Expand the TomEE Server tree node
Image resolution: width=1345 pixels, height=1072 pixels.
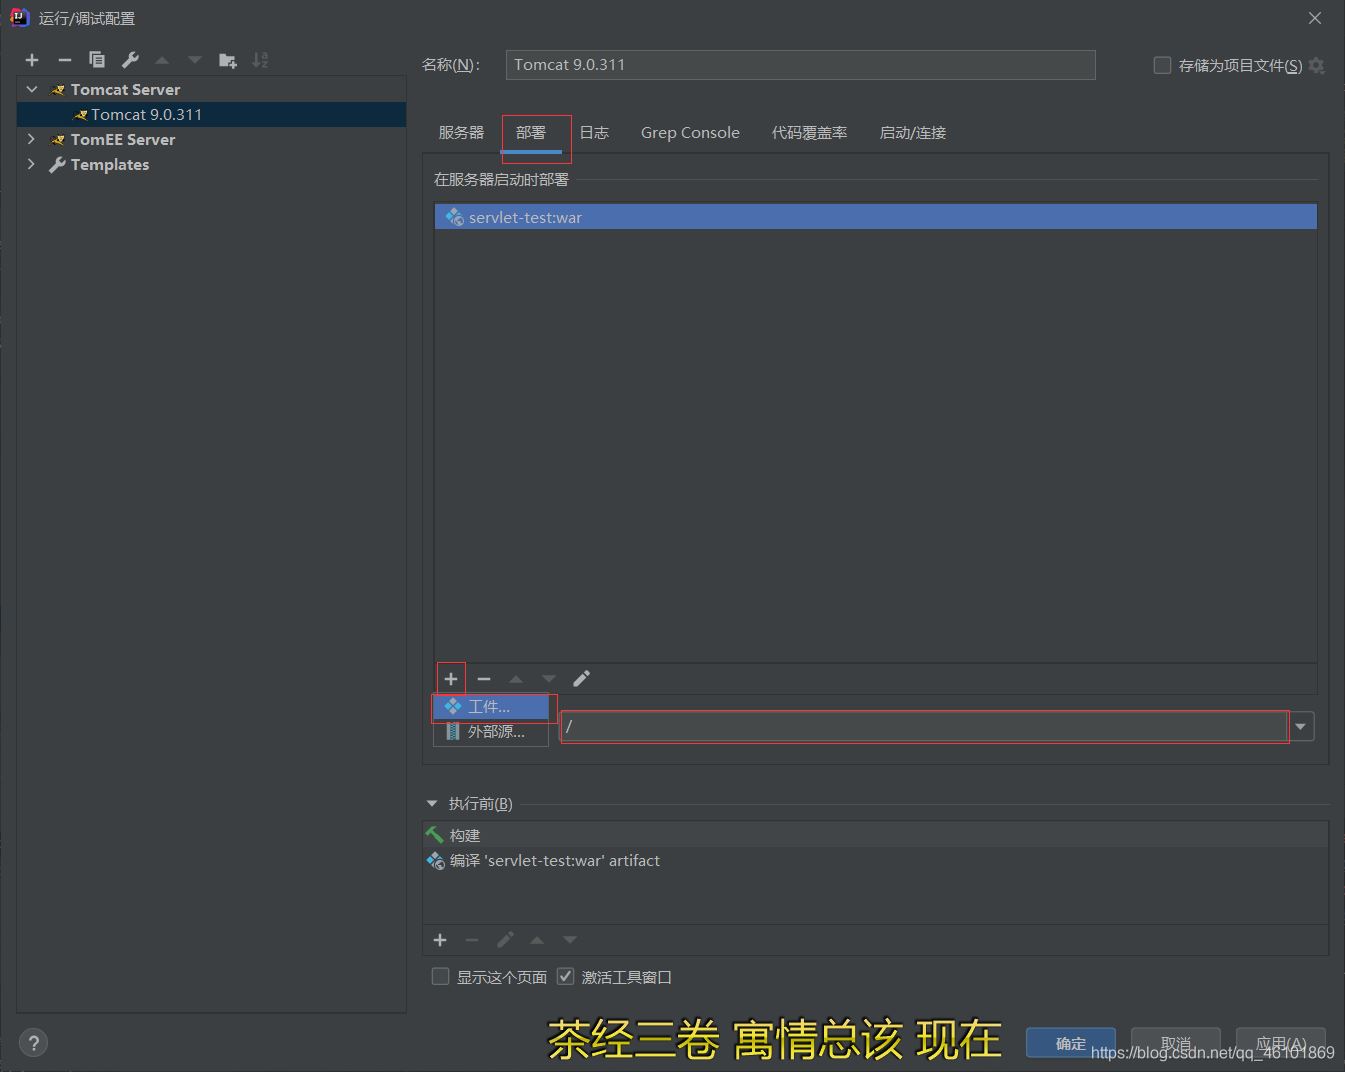[x=32, y=139]
